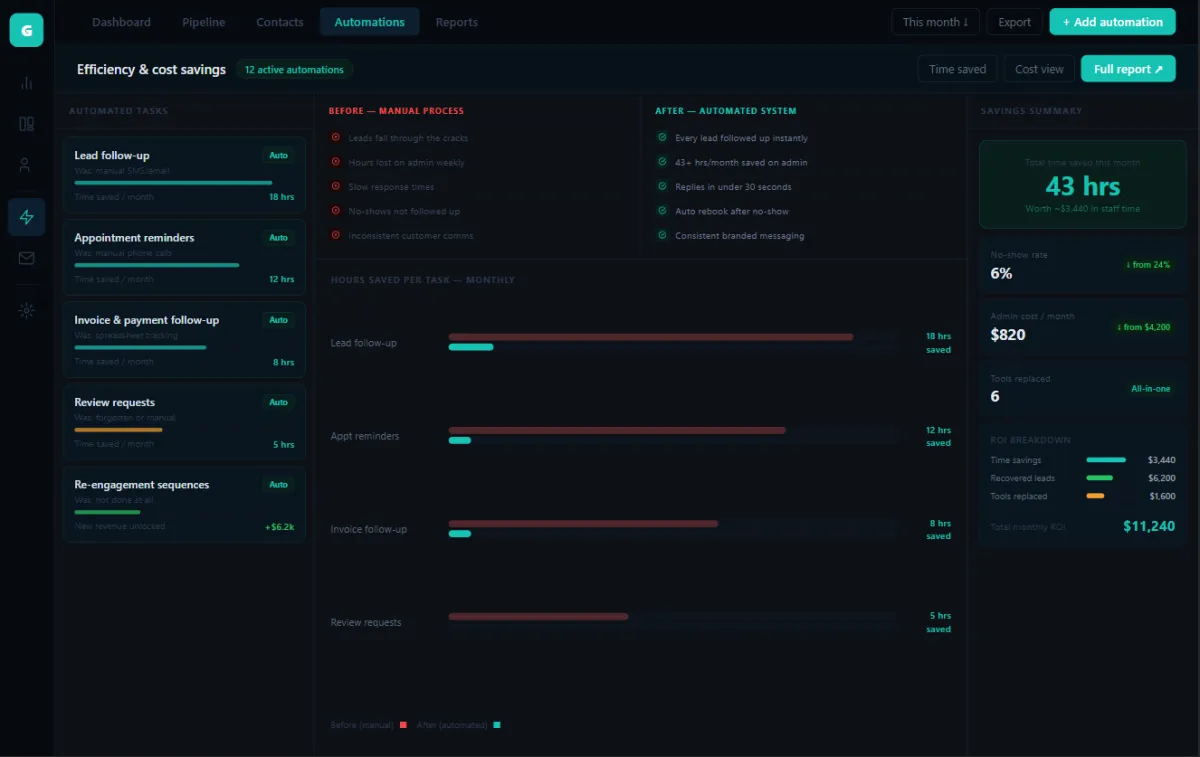The height and width of the screenshot is (757, 1200).
Task: Toggle the Auto badge on Appointment reminders
Action: [279, 238]
